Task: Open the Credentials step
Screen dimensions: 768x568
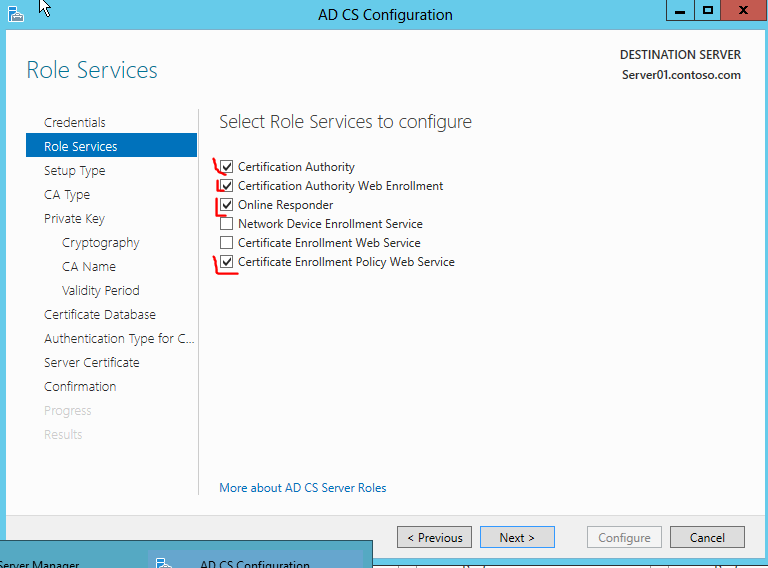Action: coord(75,123)
